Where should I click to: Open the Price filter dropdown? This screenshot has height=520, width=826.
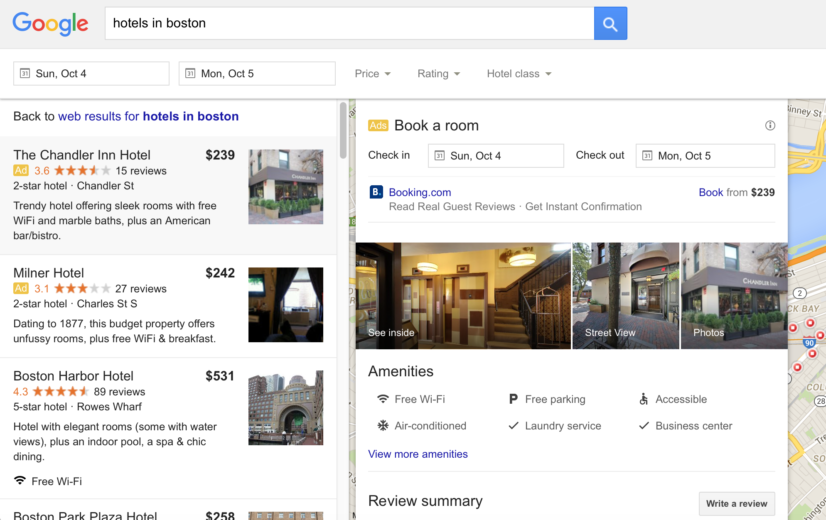pyautogui.click(x=372, y=73)
